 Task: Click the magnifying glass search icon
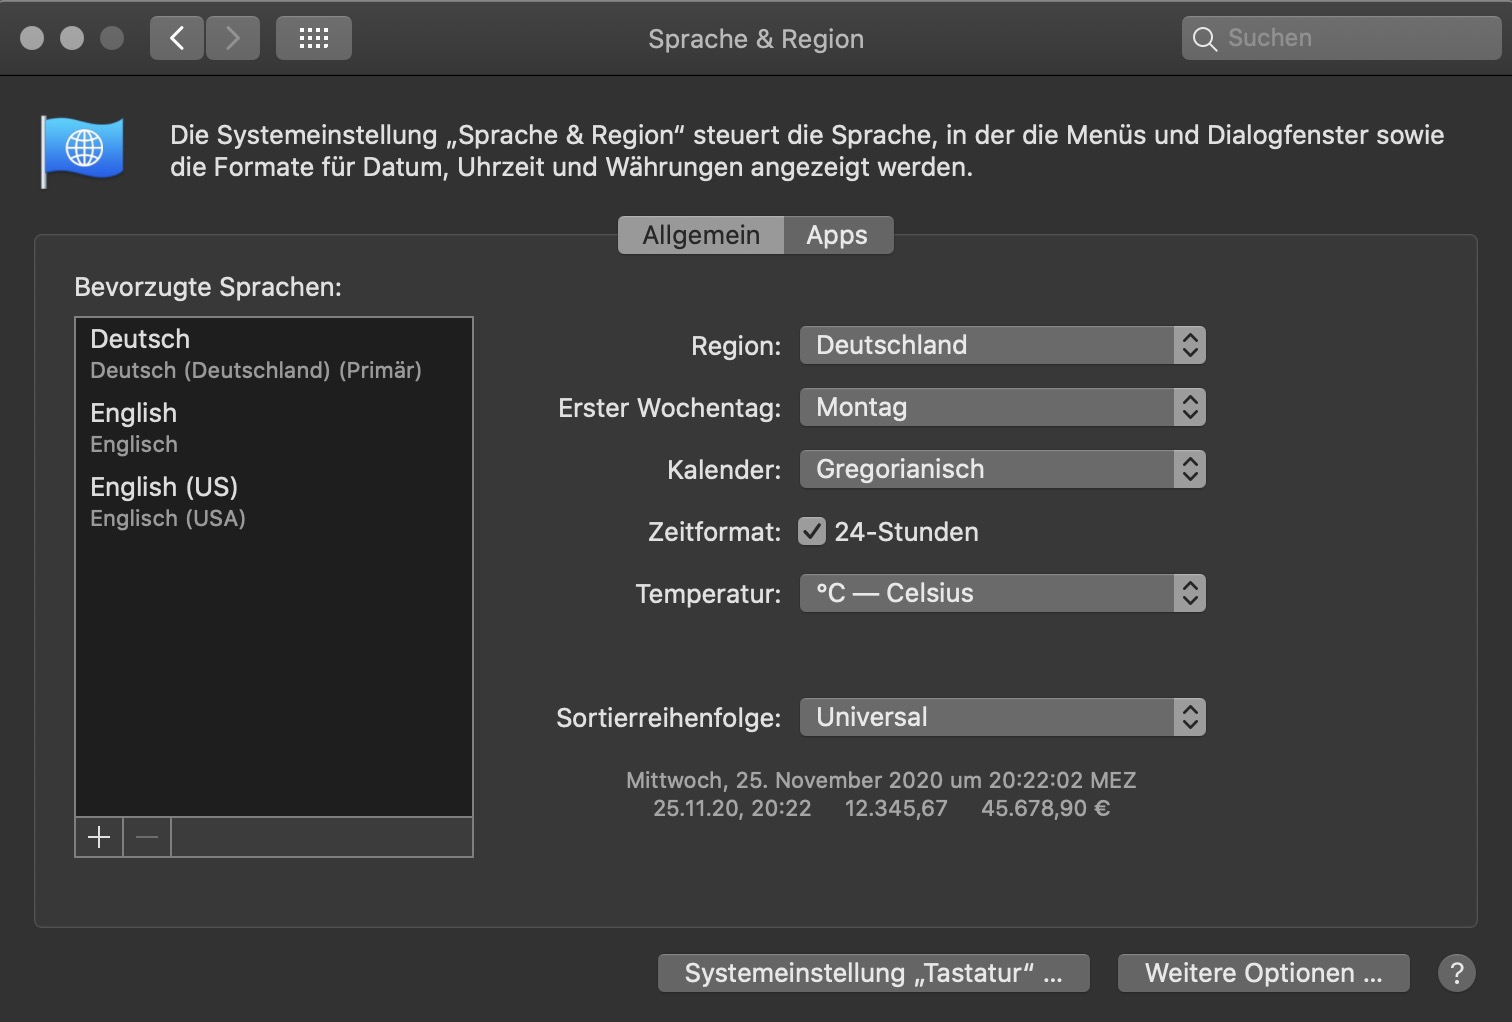pyautogui.click(x=1205, y=39)
